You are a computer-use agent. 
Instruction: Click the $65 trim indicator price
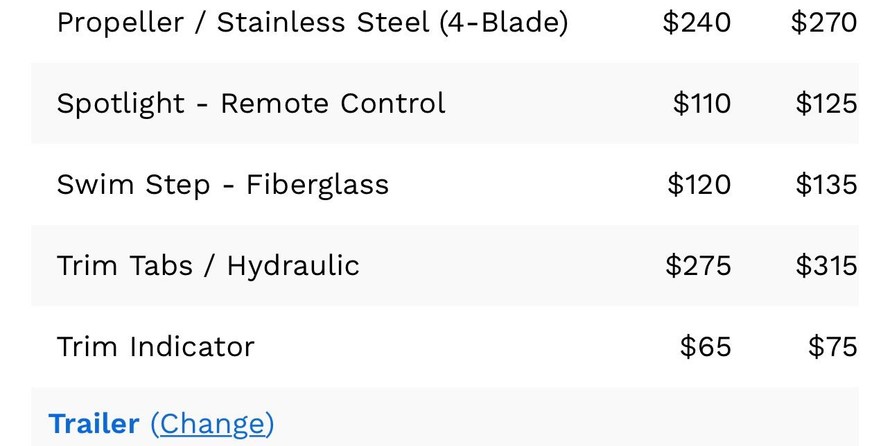point(705,346)
